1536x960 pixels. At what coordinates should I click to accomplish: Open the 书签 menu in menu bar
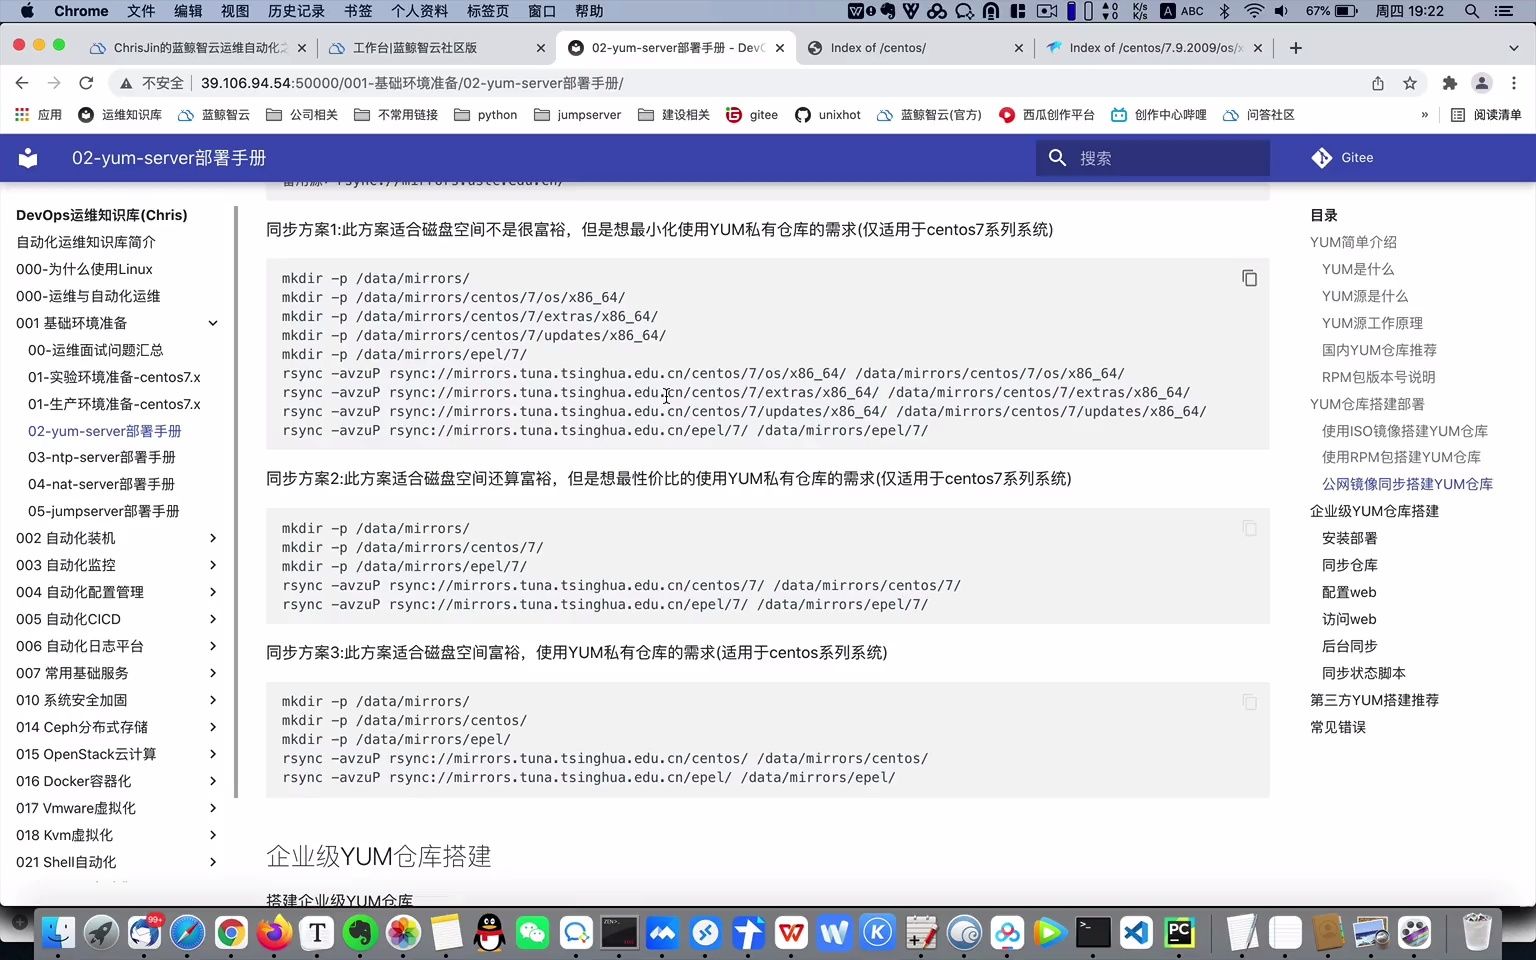pyautogui.click(x=358, y=11)
